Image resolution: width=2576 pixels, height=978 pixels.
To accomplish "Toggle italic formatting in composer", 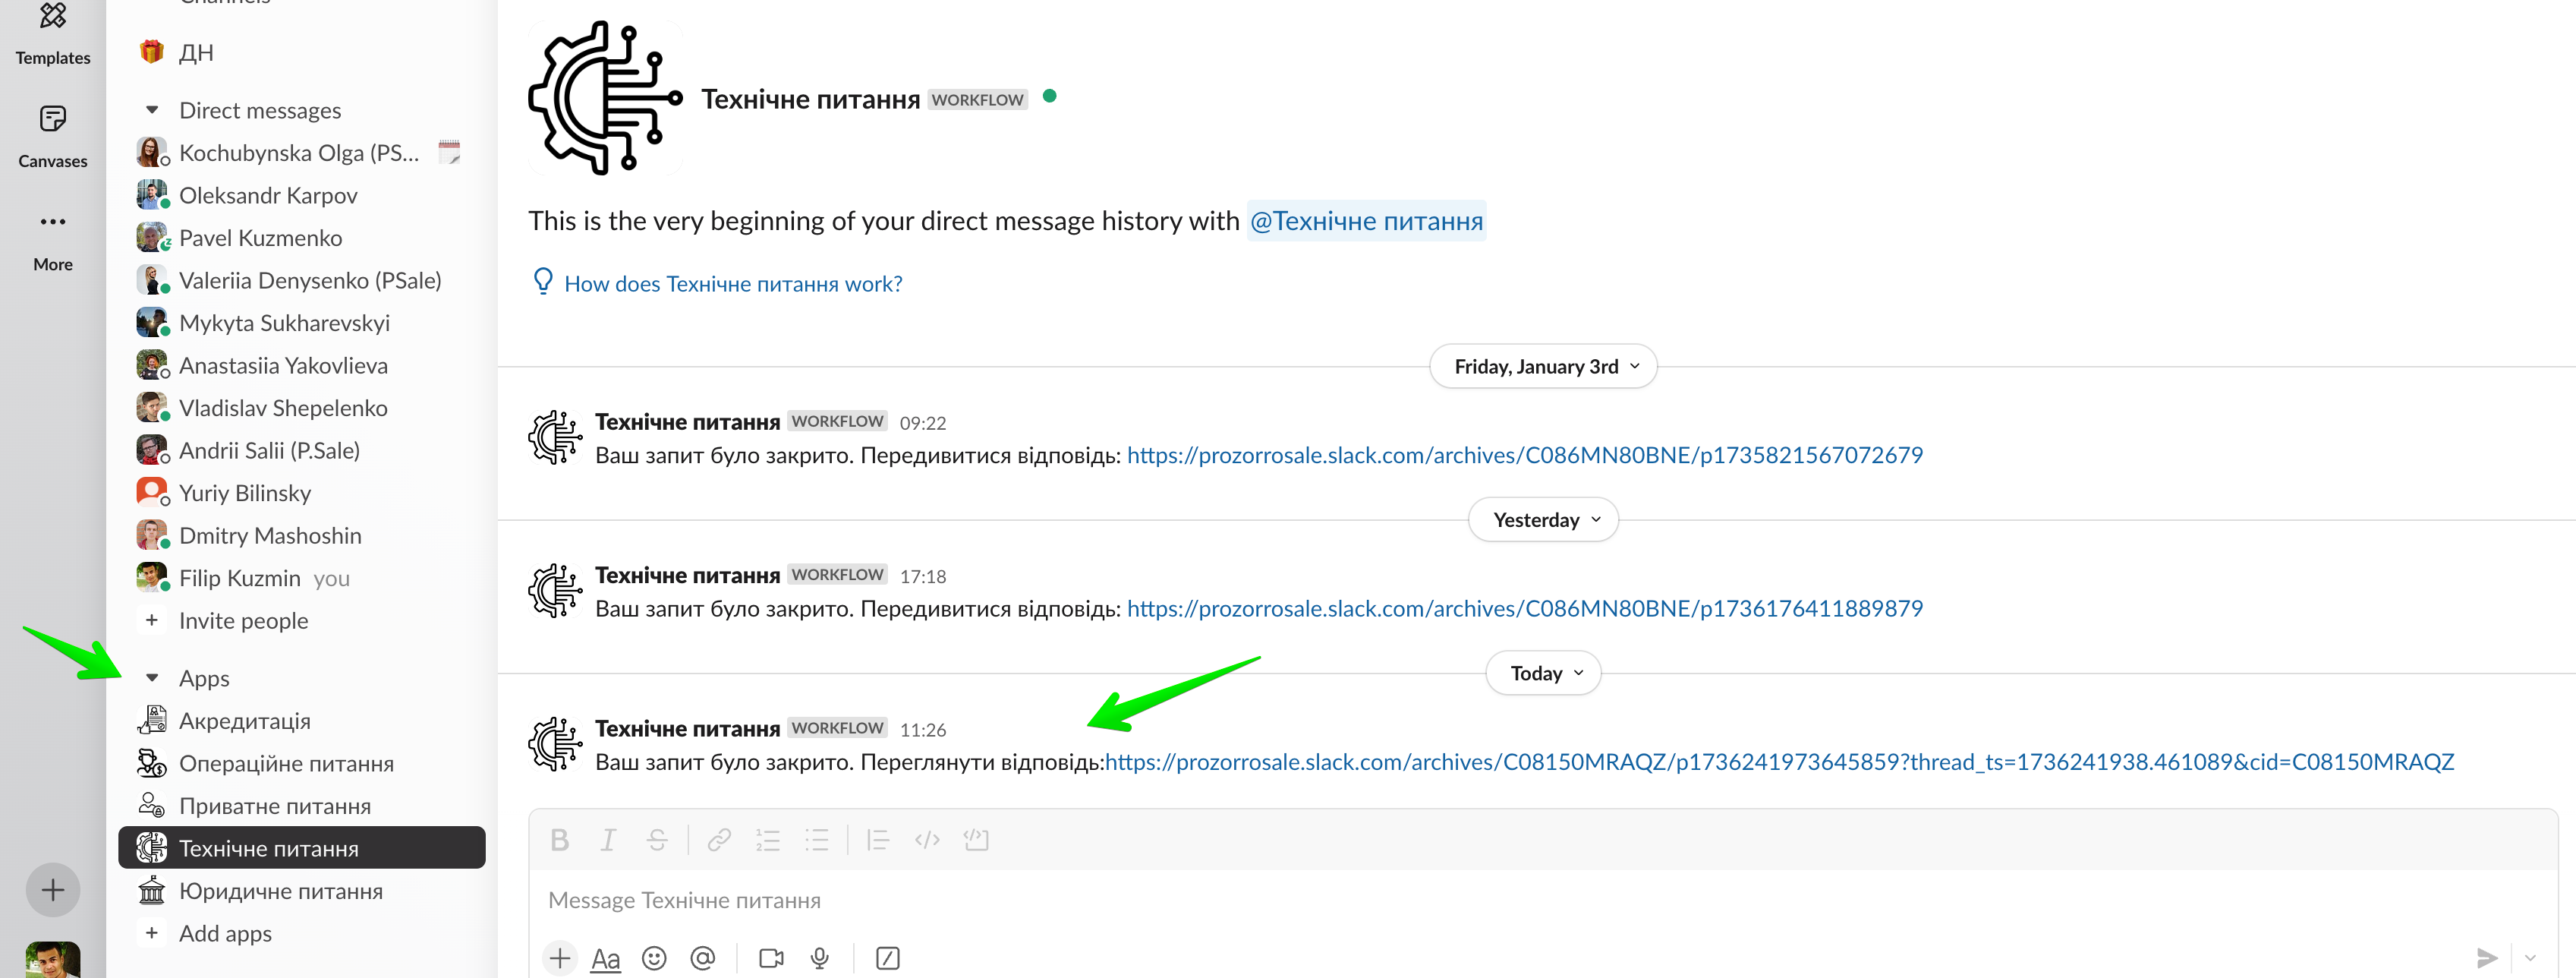I will point(608,840).
